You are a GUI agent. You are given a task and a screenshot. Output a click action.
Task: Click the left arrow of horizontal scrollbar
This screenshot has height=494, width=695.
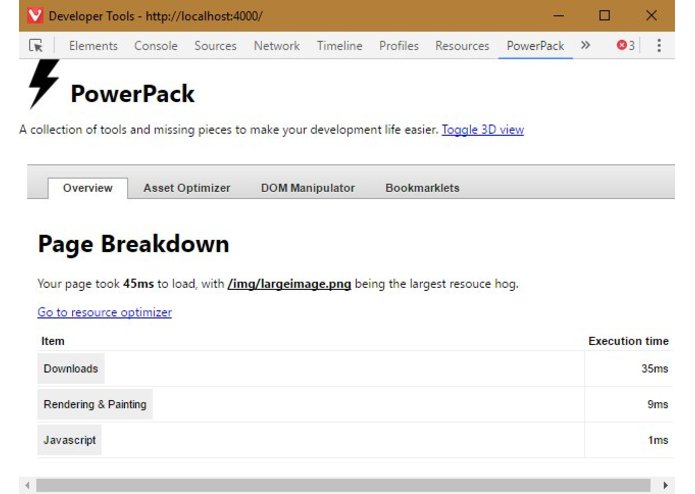[x=27, y=485]
